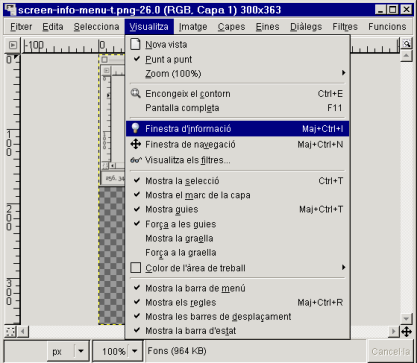Click the quick mask toggle at bottom-left corner

pyautogui.click(x=10, y=332)
